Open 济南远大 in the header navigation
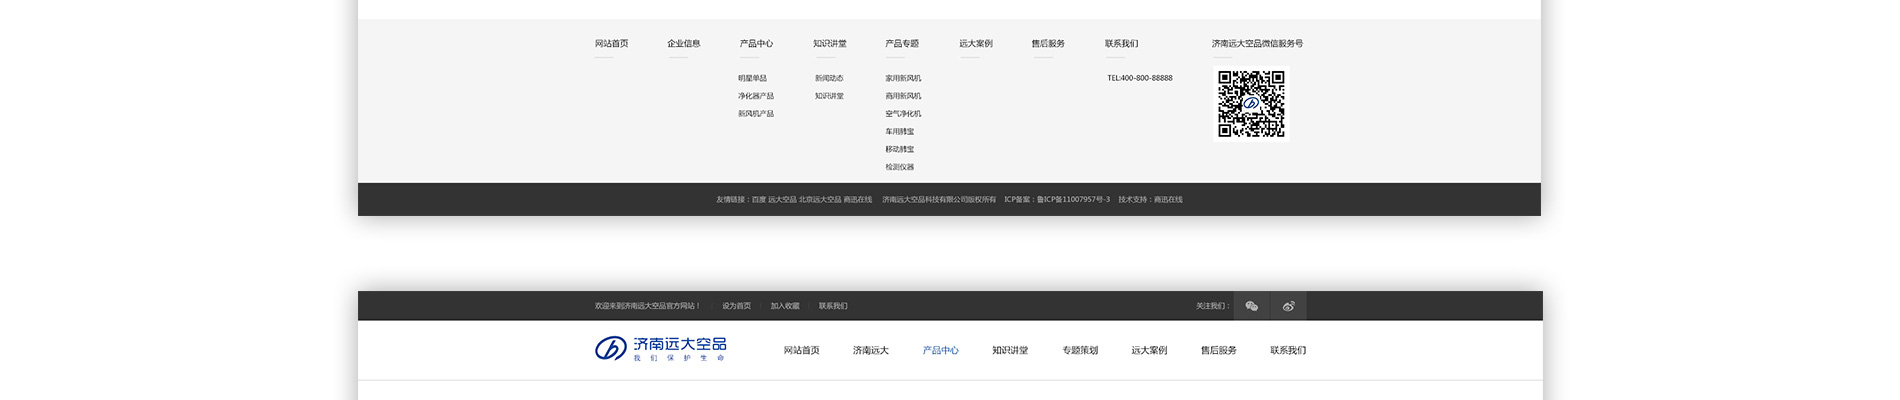Screen dimensions: 1900x400 [871, 351]
